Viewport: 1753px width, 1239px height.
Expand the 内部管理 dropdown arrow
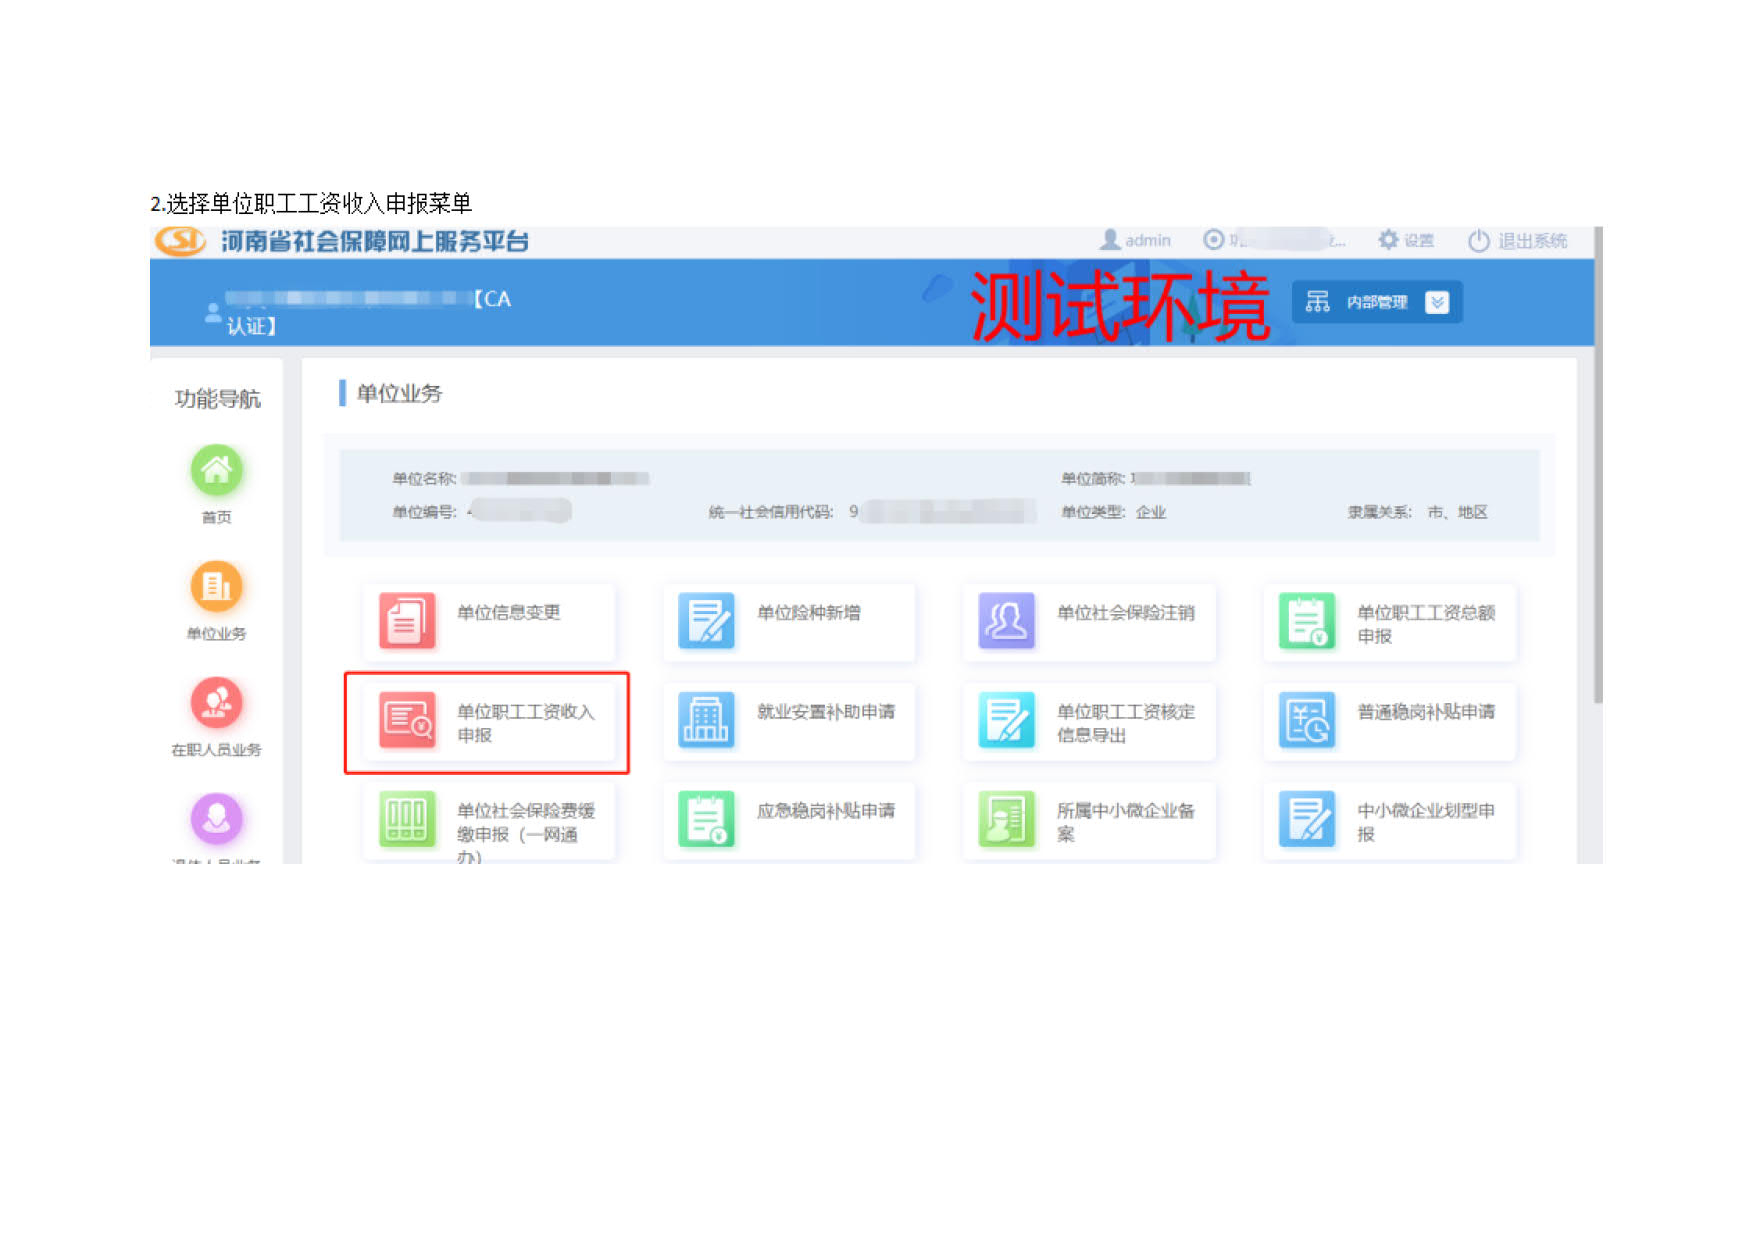click(x=1437, y=302)
